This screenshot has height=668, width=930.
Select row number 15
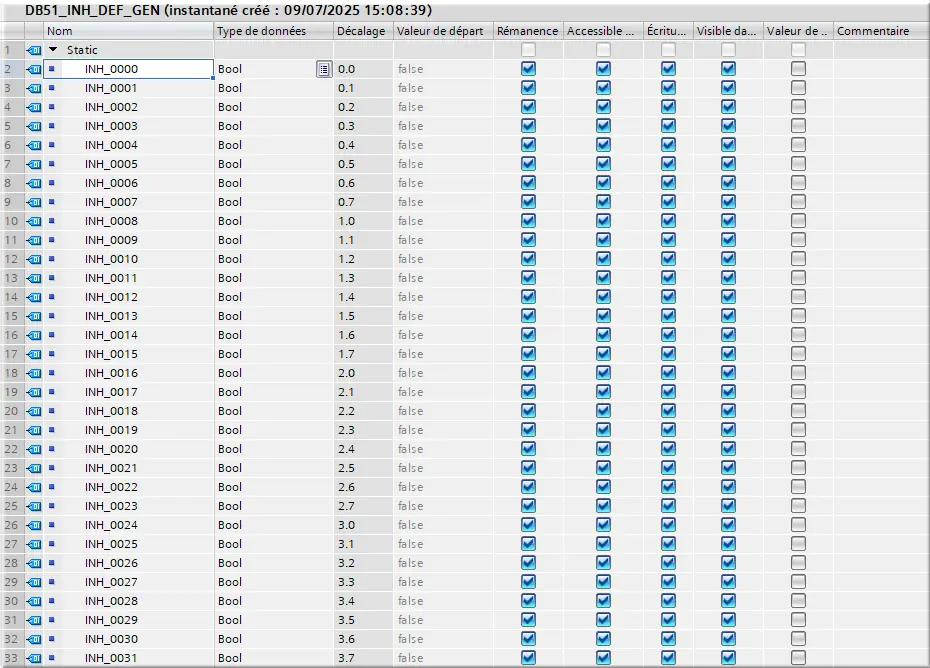[11, 316]
